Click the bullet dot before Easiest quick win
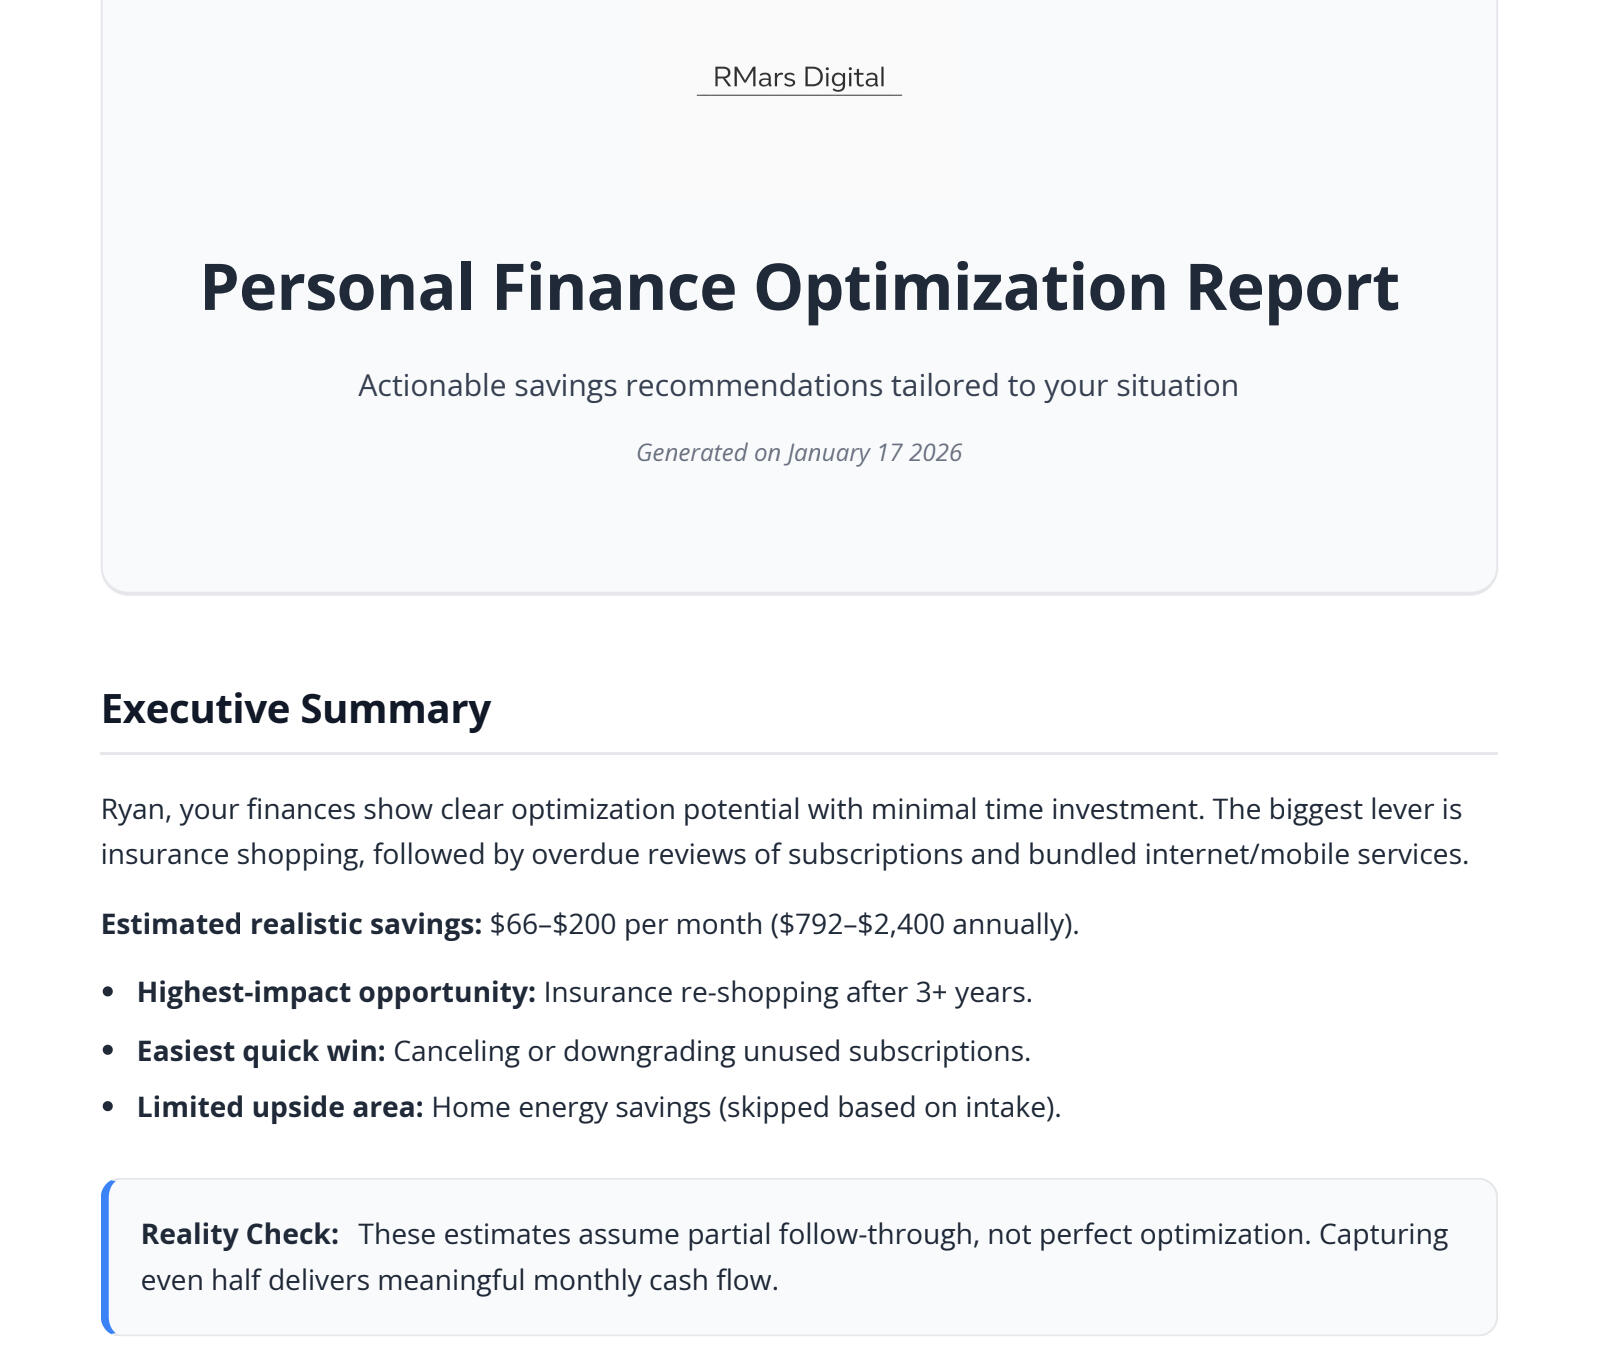The width and height of the screenshot is (1598, 1352). coord(109,1051)
